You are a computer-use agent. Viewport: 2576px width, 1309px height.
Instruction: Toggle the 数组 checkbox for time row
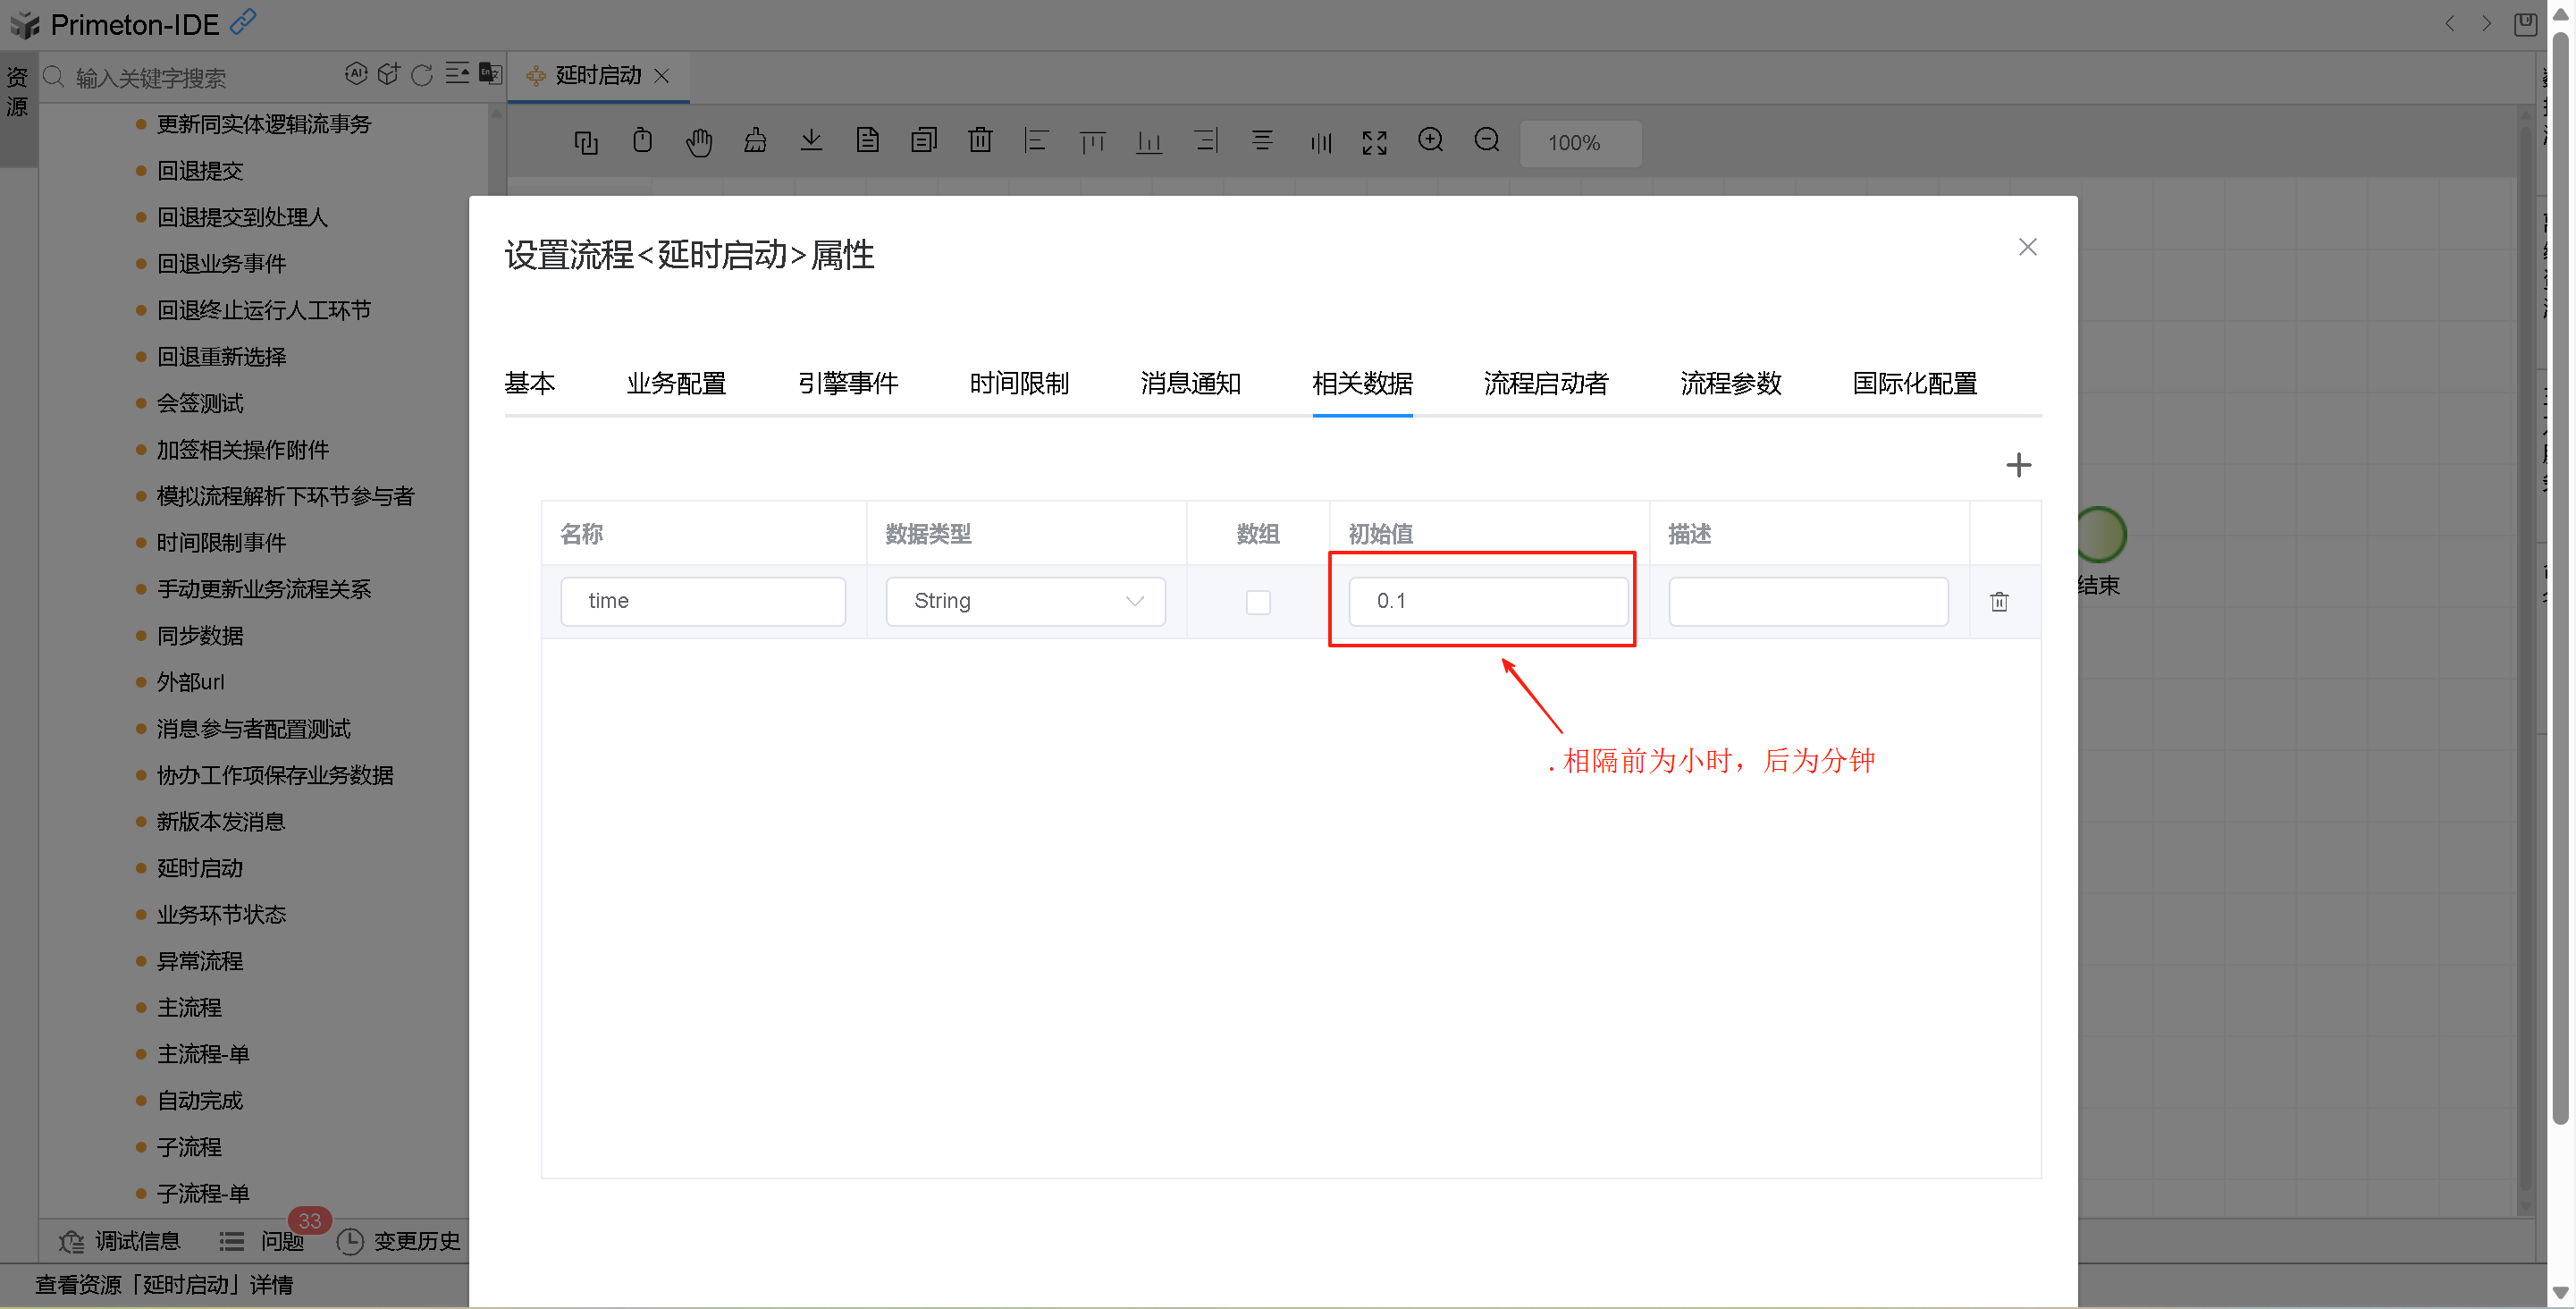point(1257,602)
